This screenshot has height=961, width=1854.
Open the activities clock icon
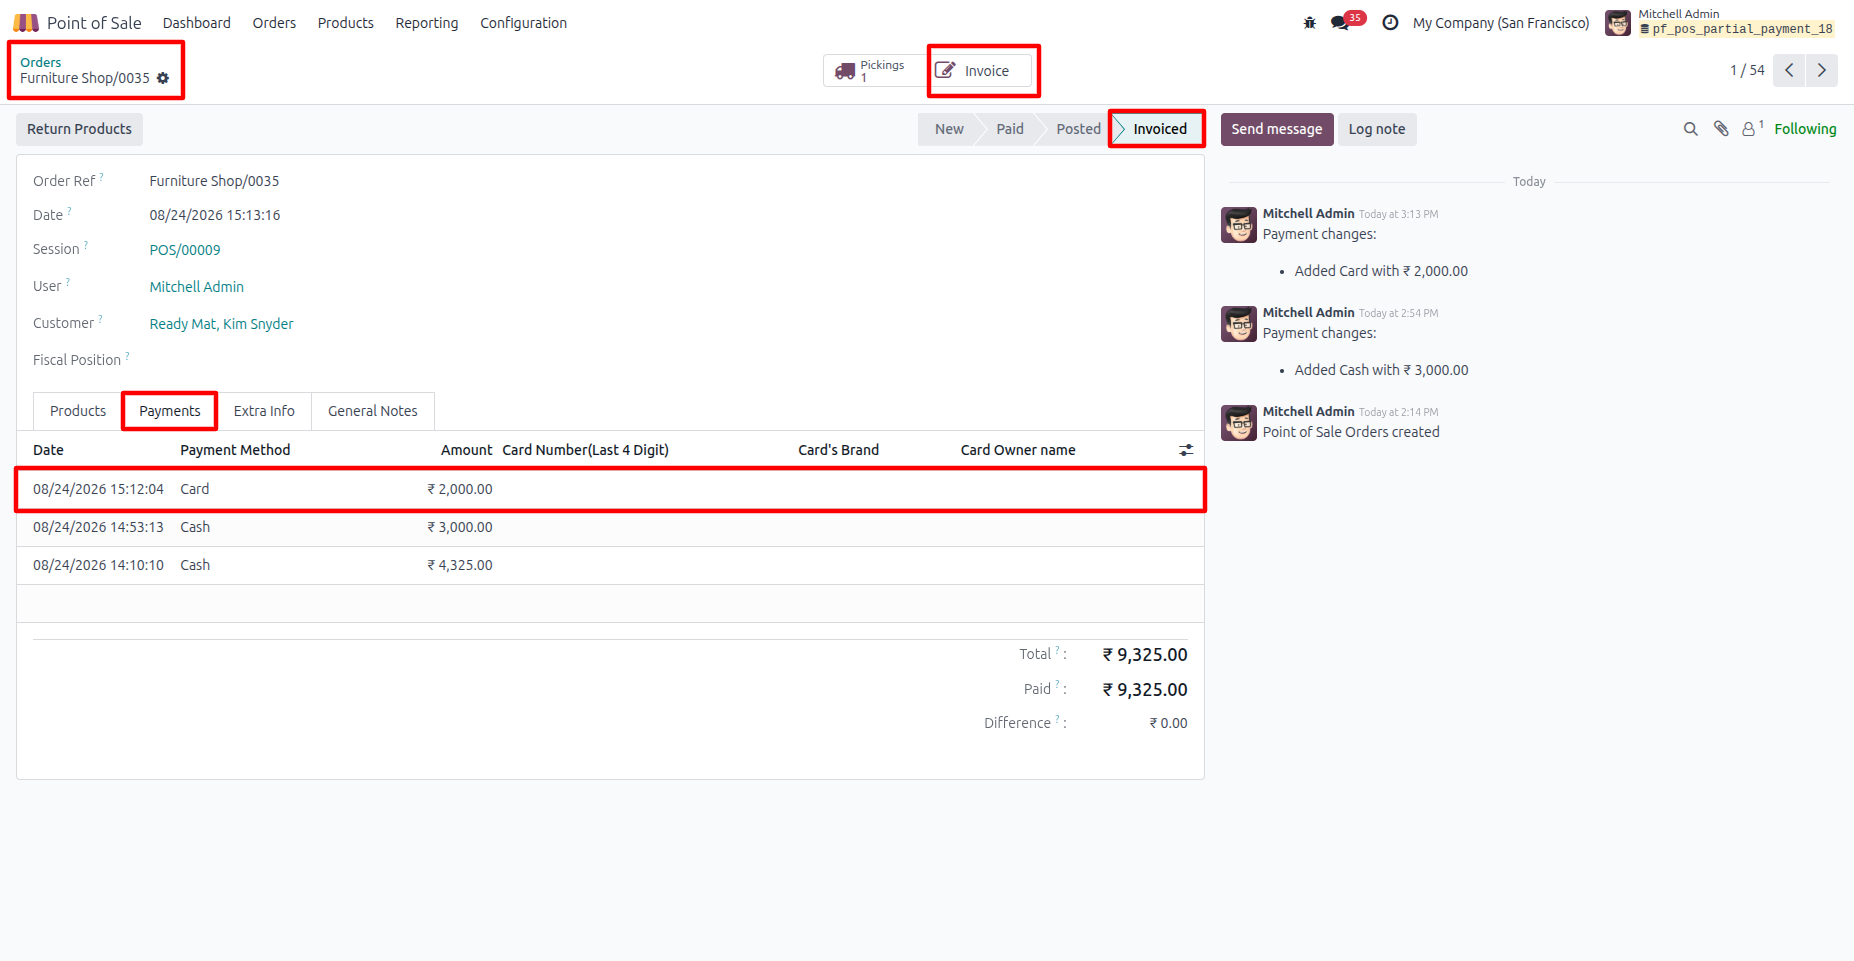tap(1390, 23)
